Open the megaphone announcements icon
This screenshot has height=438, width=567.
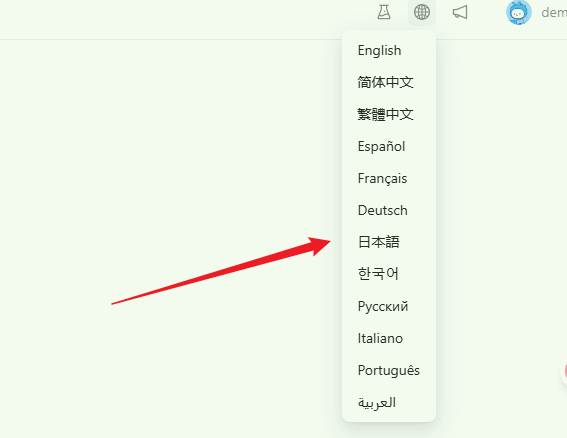(x=460, y=12)
